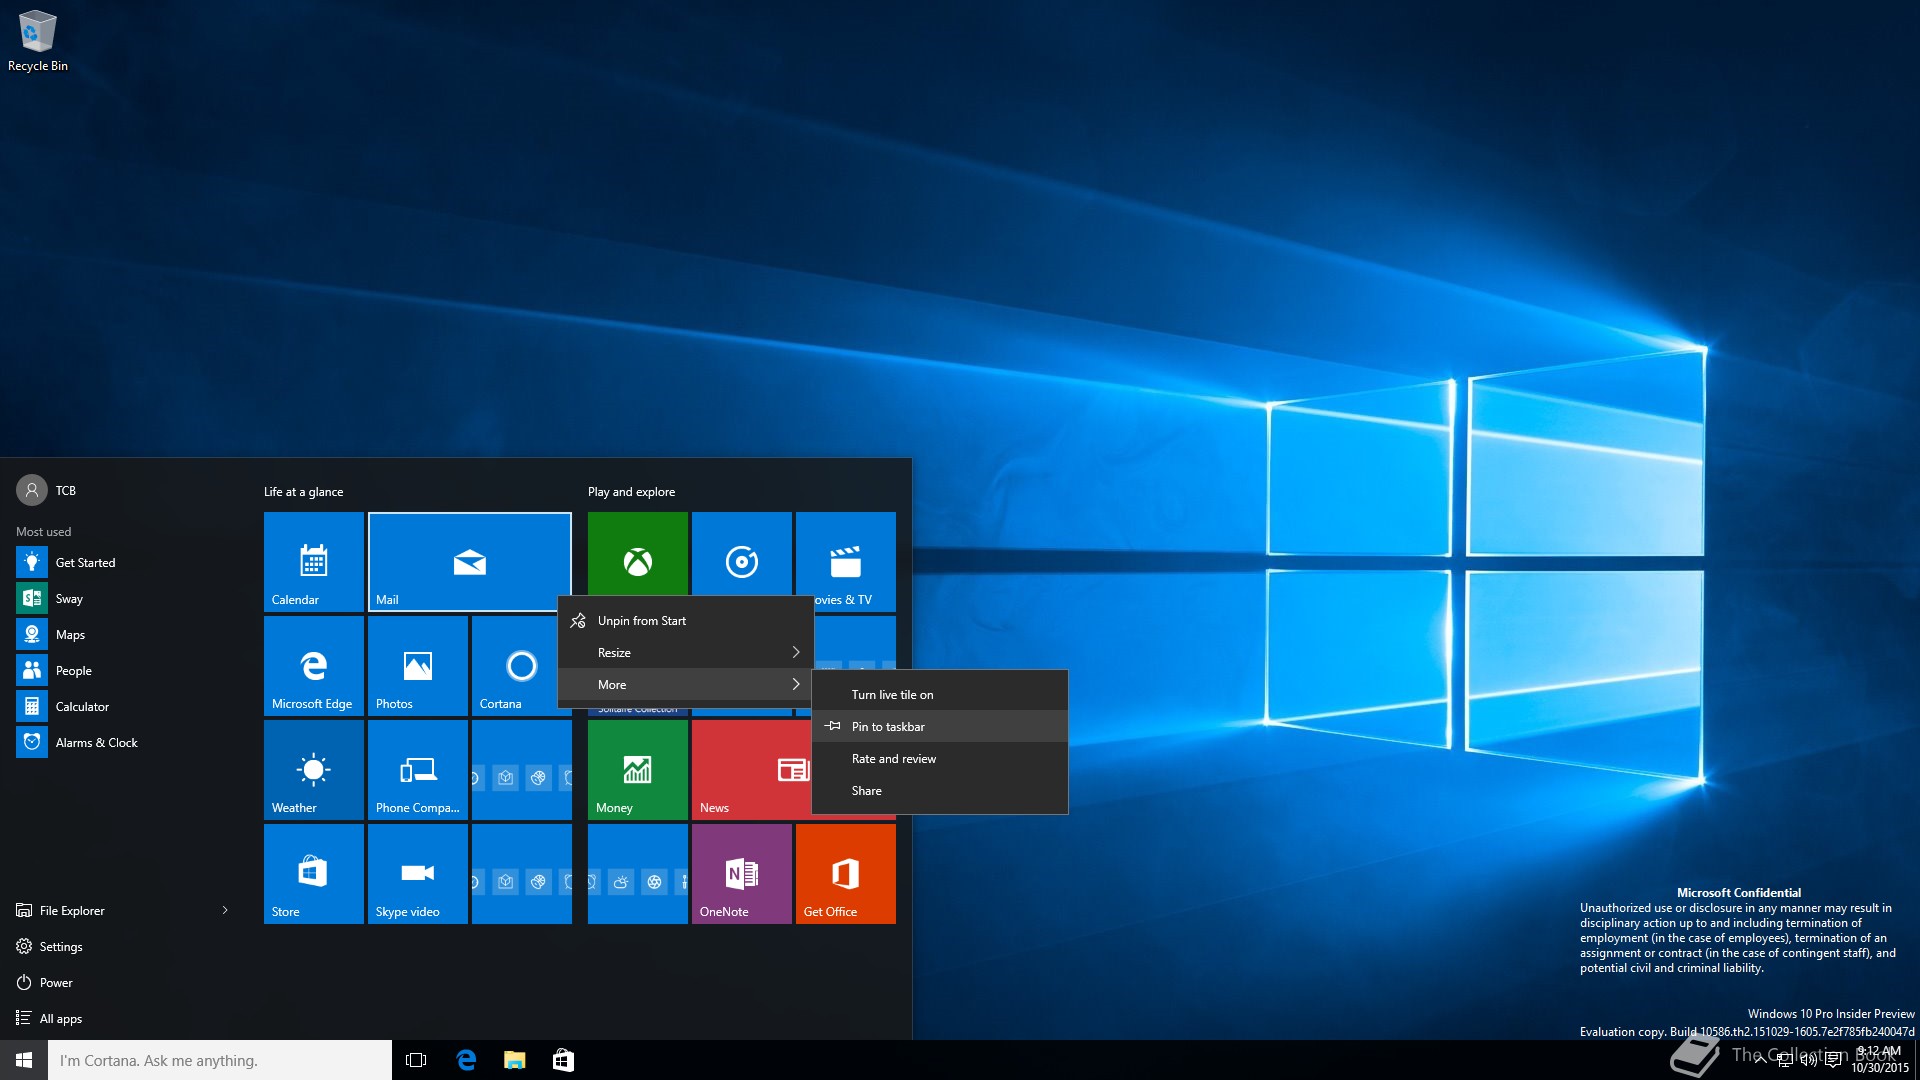1920x1080 pixels.
Task: Open the Phone Companion tile
Action: (x=418, y=770)
